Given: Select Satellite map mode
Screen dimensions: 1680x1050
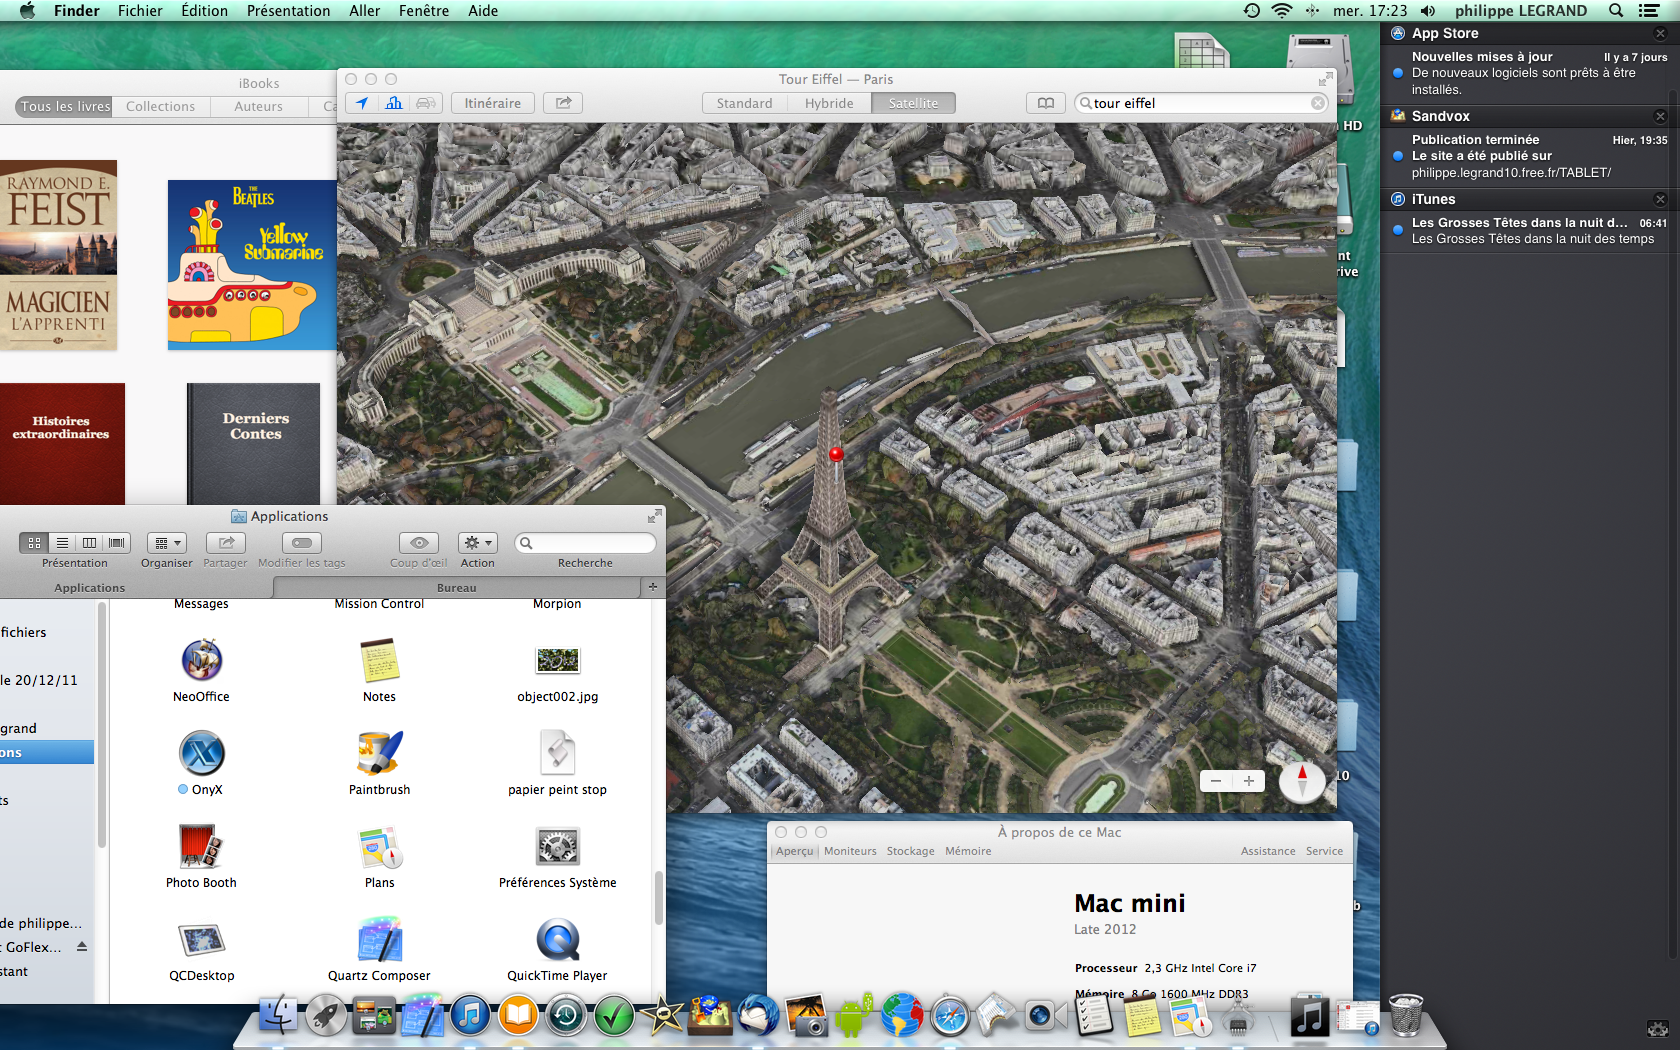Looking at the screenshot, I should (x=913, y=103).
